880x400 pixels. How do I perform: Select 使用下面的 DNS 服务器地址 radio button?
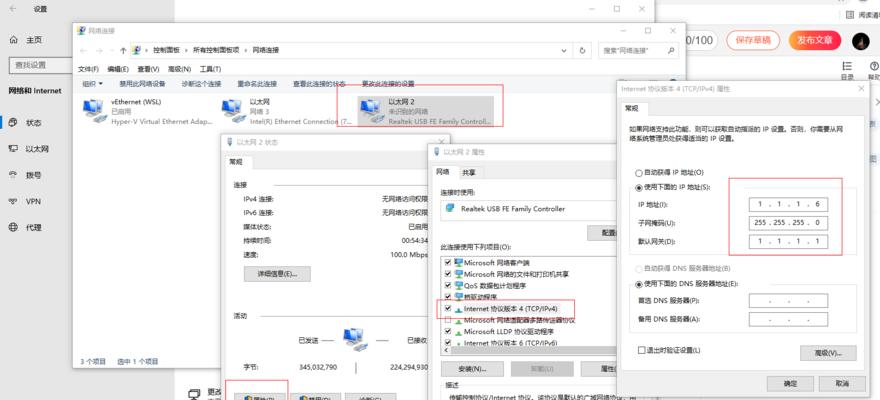638,284
